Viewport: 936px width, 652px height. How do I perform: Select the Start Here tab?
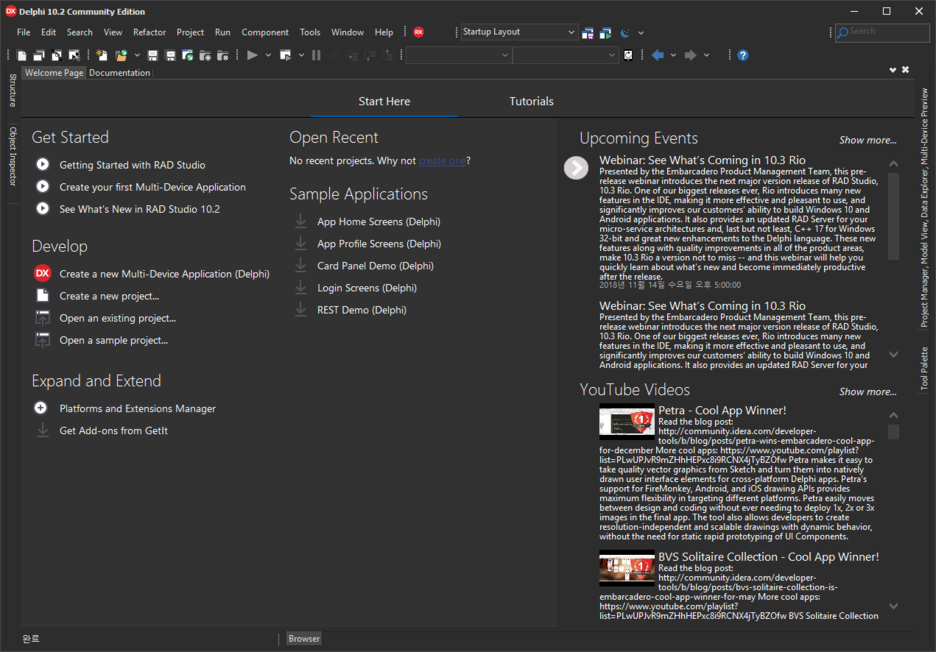pyautogui.click(x=384, y=102)
